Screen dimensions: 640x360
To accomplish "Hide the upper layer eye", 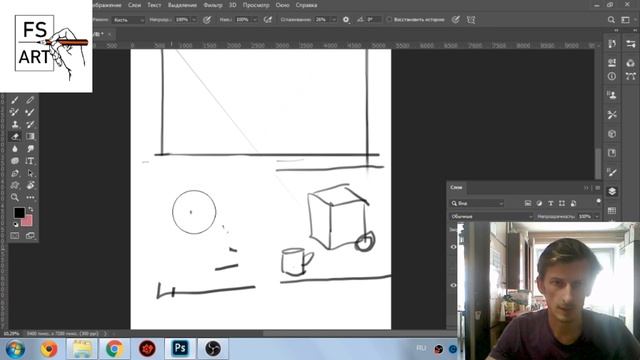I will click(x=453, y=247).
